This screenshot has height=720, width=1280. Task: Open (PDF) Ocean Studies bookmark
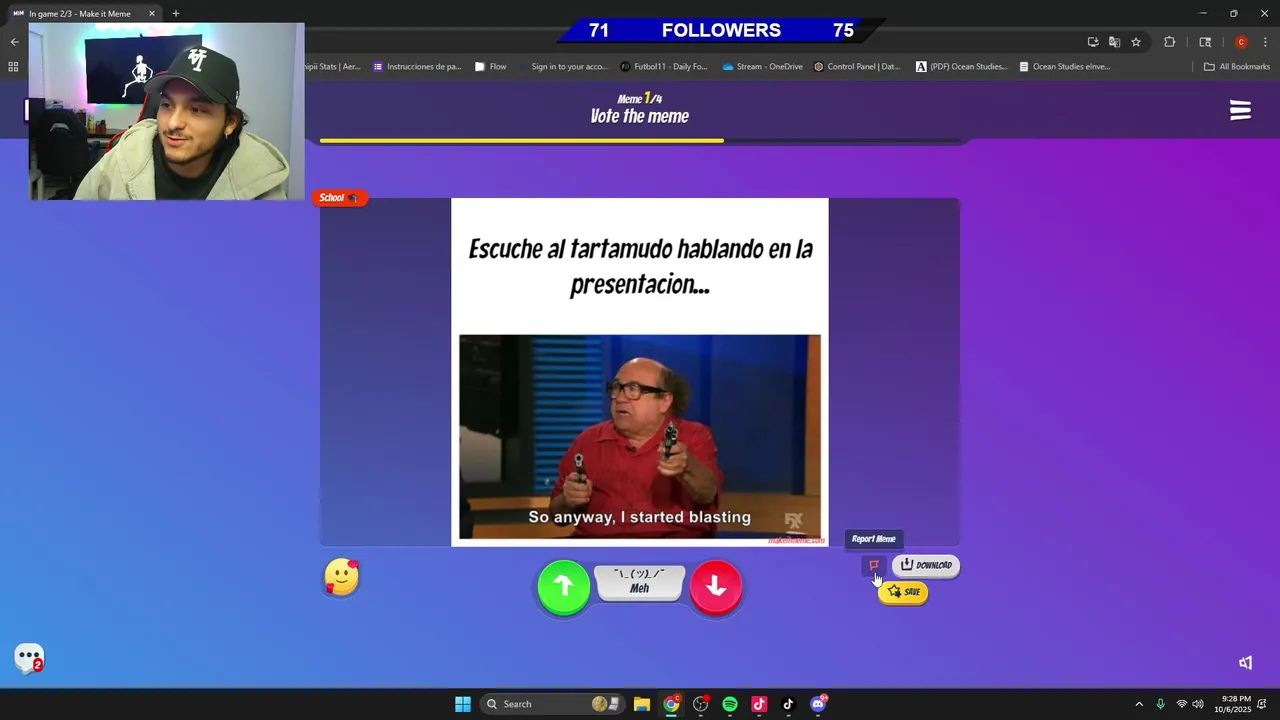click(x=961, y=67)
